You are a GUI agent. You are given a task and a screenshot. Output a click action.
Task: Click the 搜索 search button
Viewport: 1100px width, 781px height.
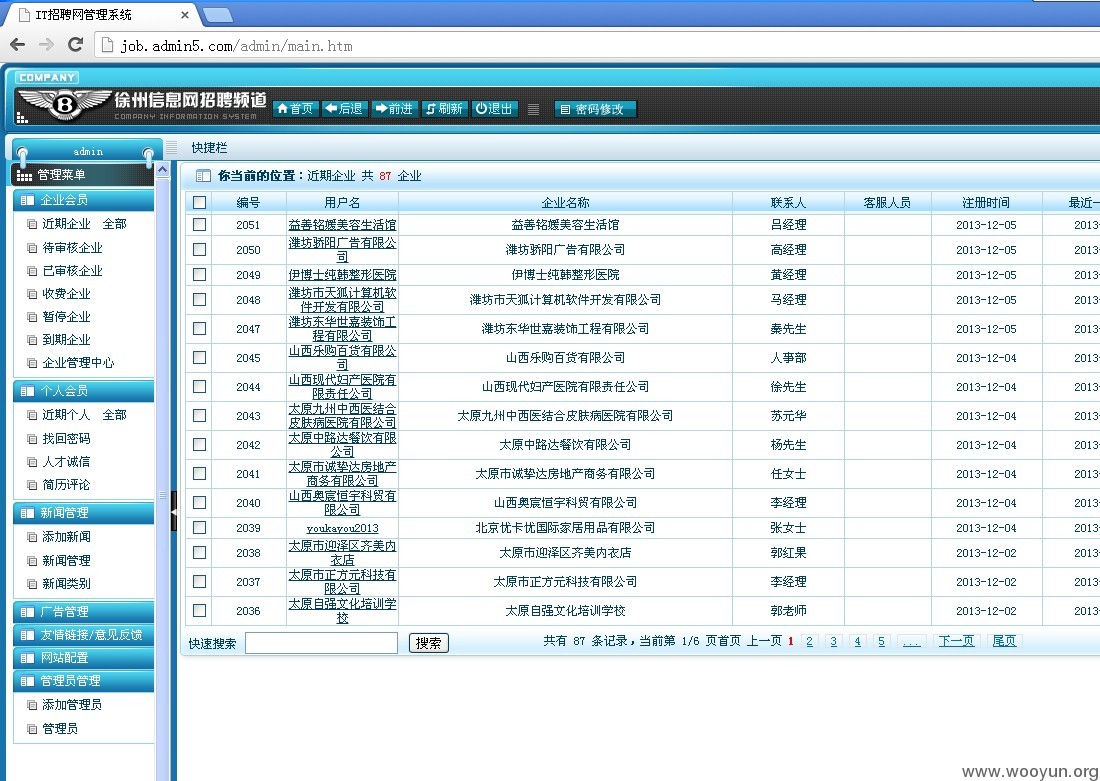click(x=429, y=643)
